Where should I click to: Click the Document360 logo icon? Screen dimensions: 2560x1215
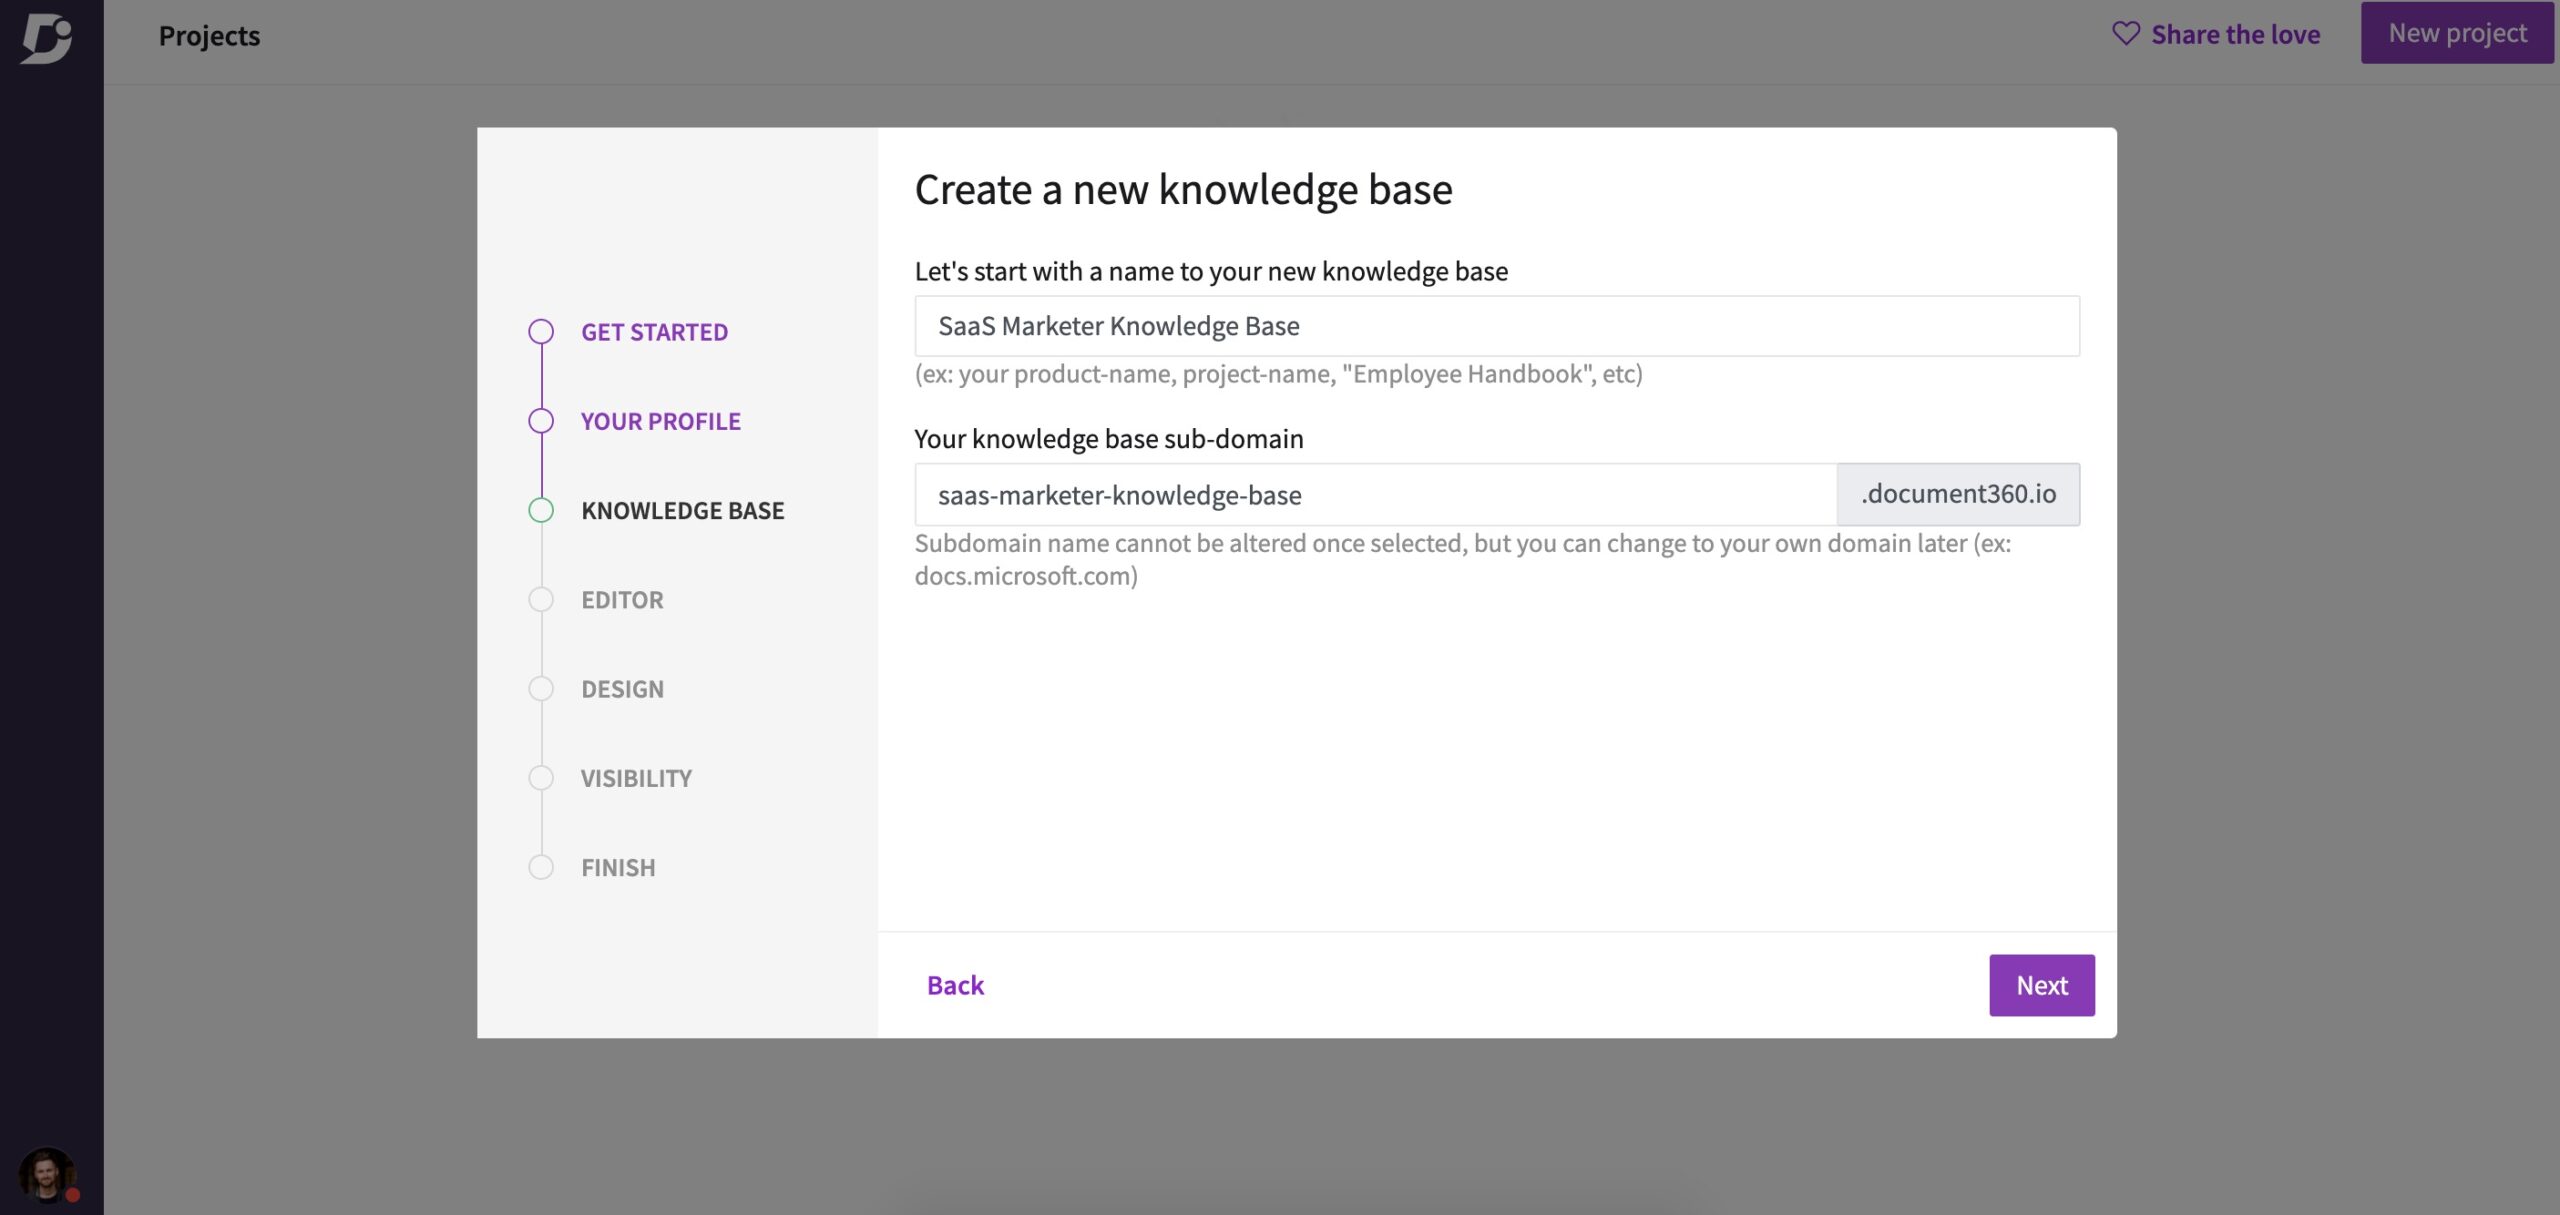(x=47, y=38)
